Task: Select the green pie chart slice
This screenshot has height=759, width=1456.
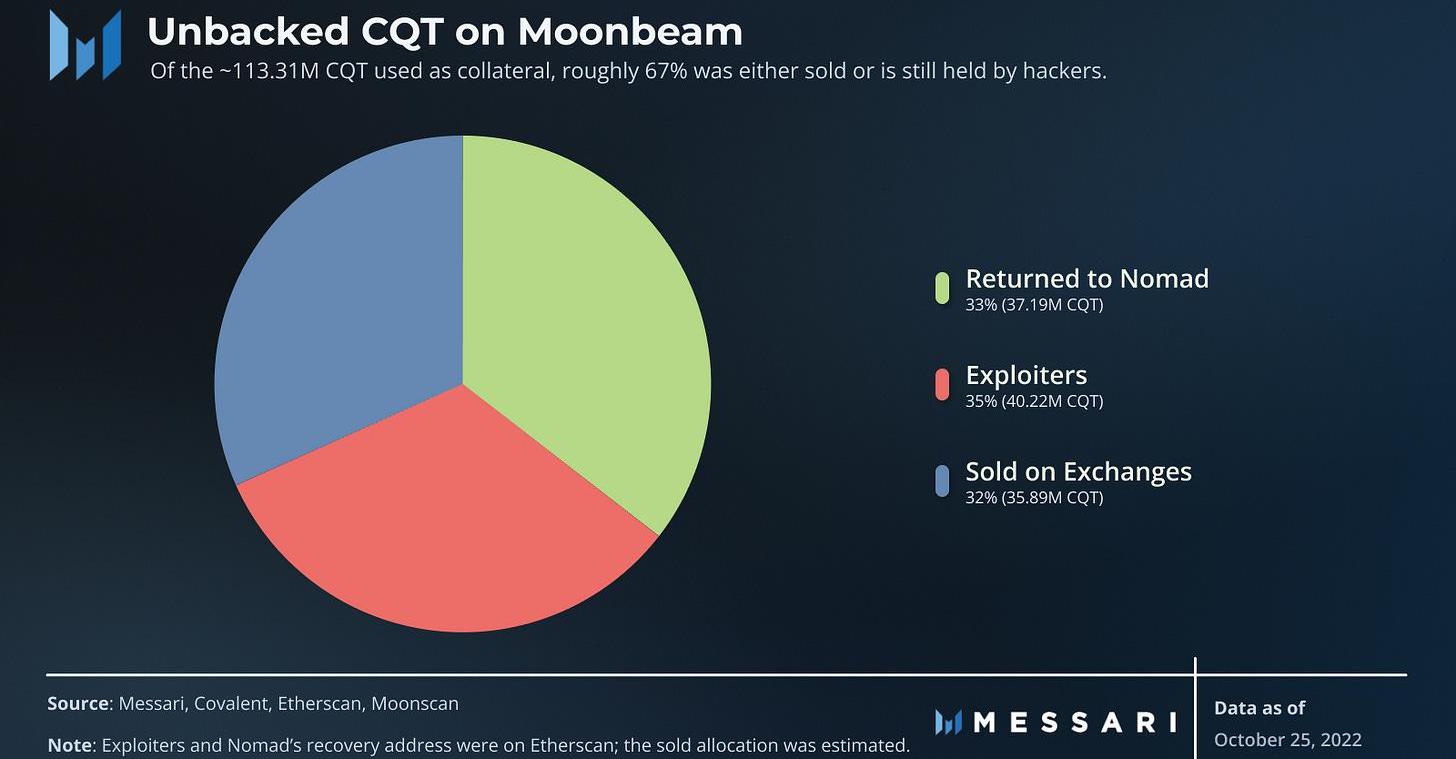Action: tap(580, 320)
